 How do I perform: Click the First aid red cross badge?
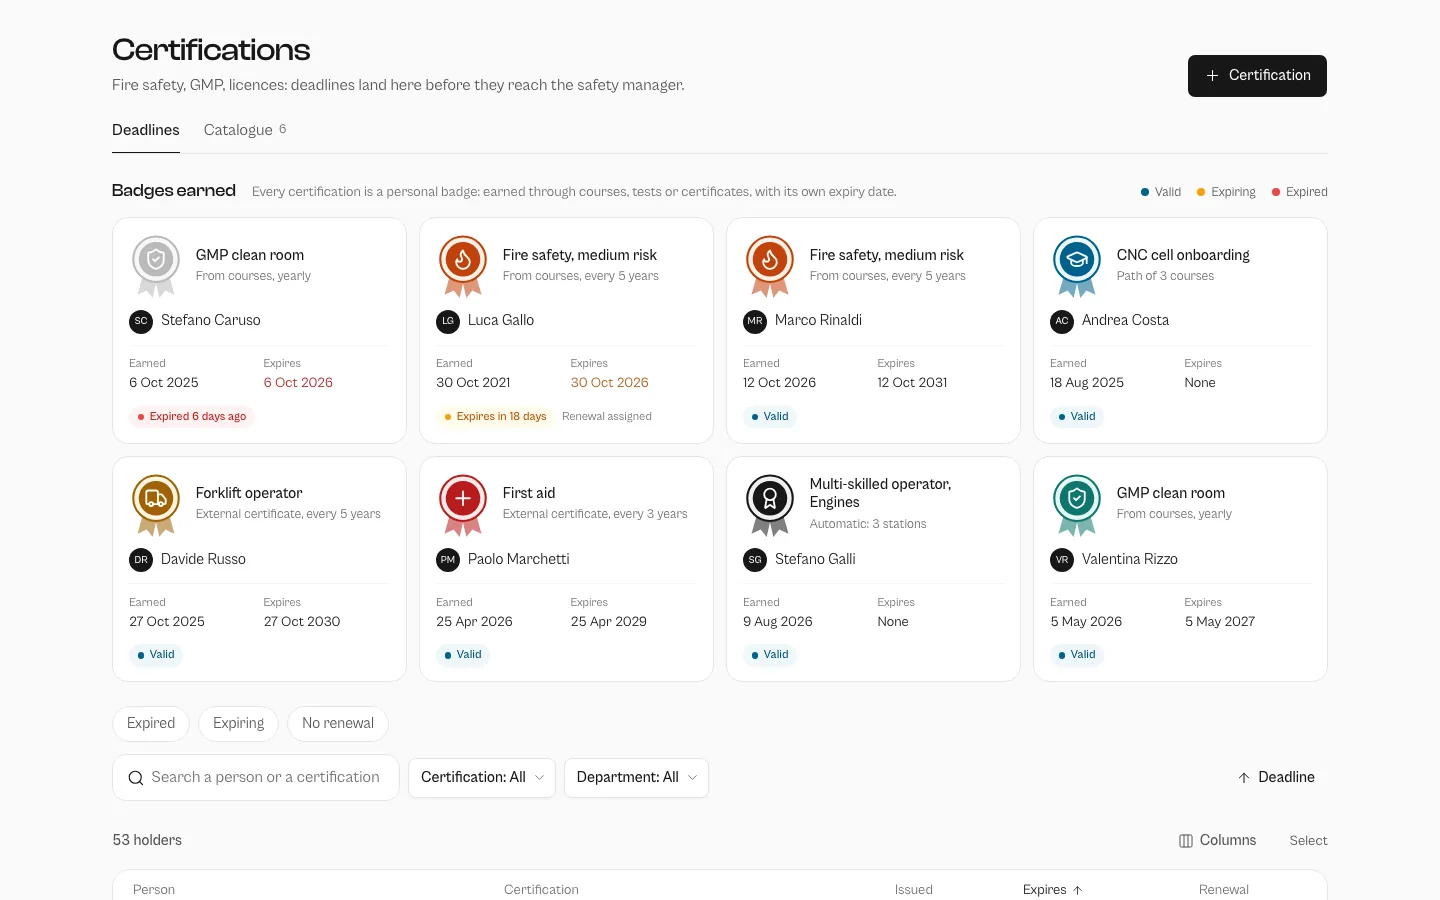tap(463, 504)
